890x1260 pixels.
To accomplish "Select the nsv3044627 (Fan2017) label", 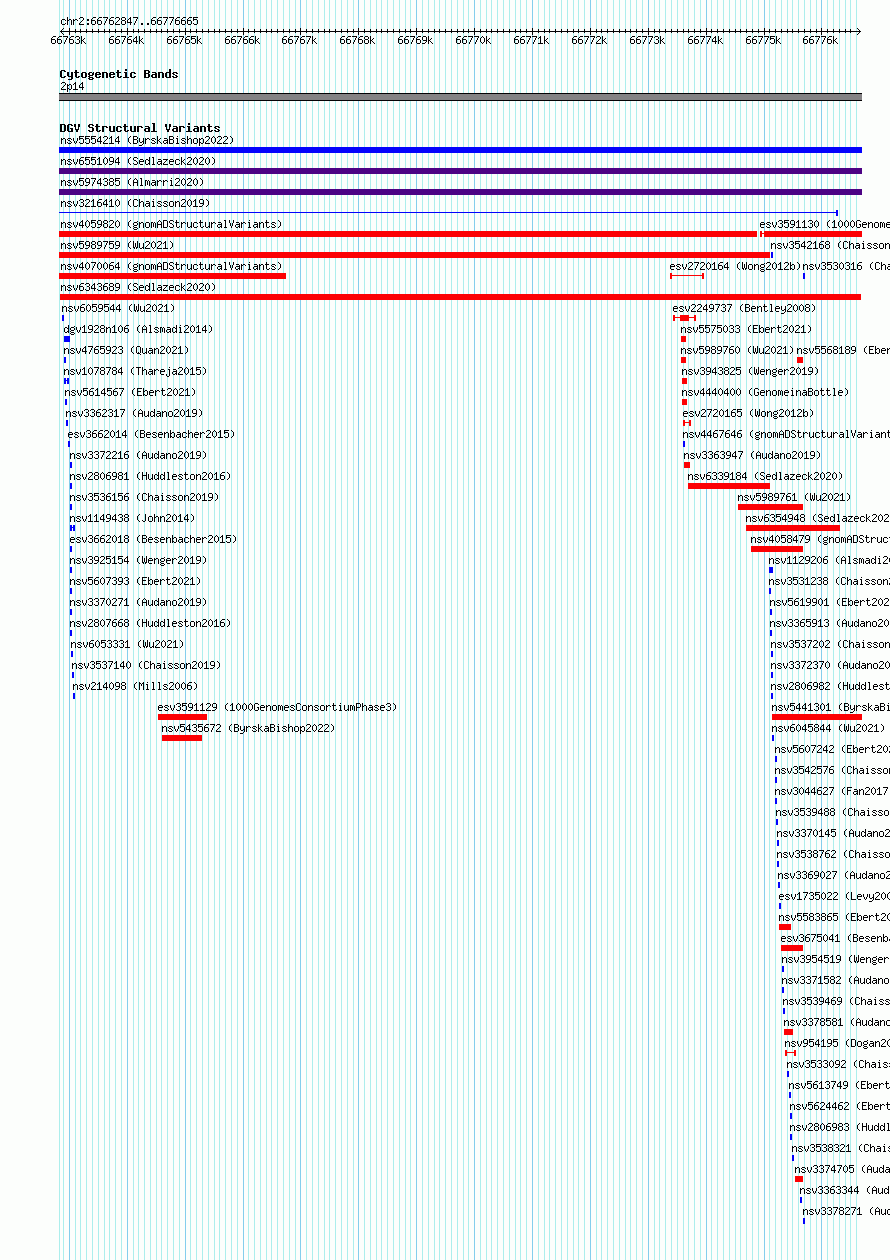I will (x=832, y=791).
